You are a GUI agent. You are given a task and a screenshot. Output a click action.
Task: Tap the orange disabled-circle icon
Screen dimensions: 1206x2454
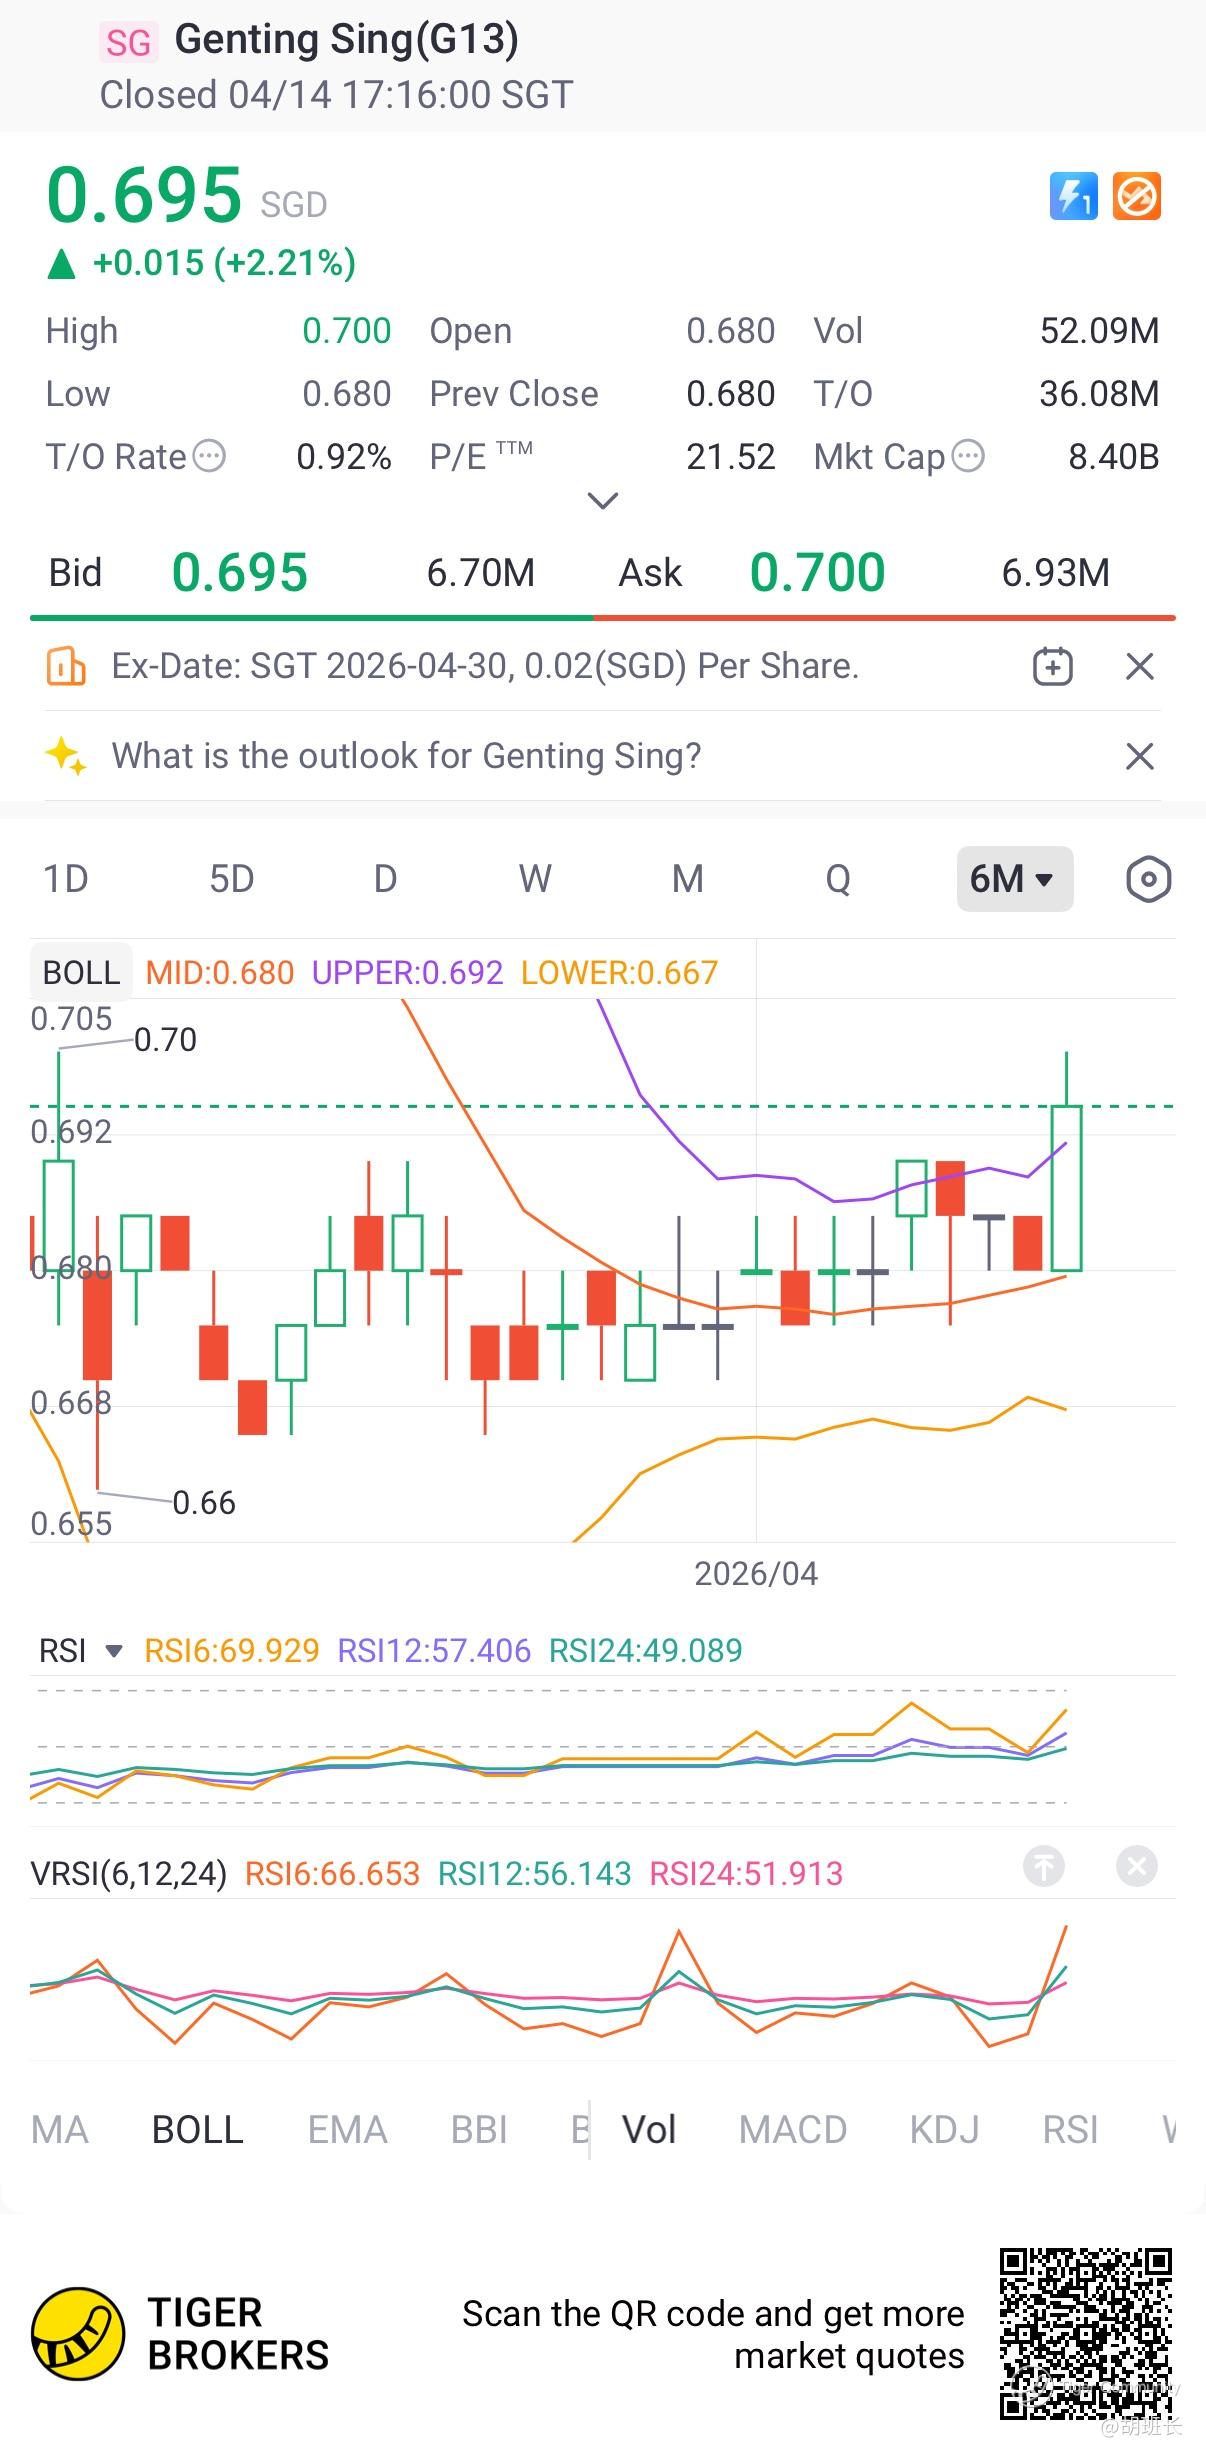tap(1137, 196)
